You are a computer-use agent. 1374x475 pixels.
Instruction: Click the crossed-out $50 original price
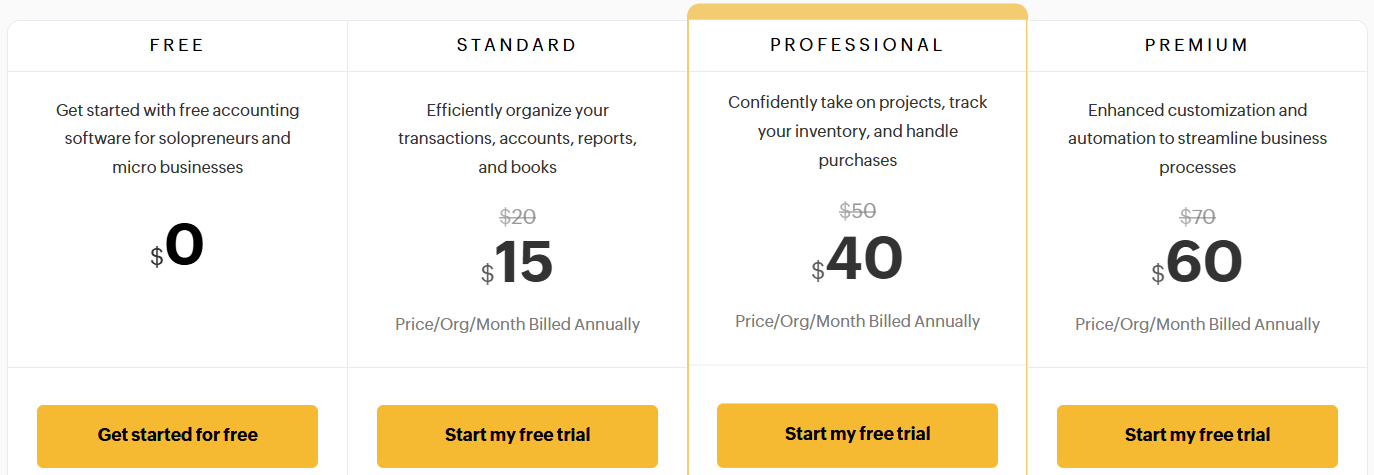(857, 211)
